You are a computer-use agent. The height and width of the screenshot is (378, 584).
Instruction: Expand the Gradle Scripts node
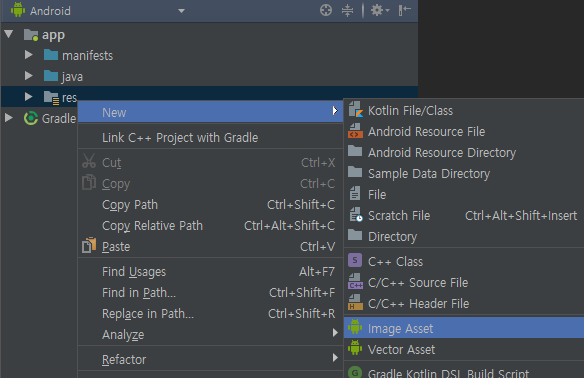click(9, 118)
